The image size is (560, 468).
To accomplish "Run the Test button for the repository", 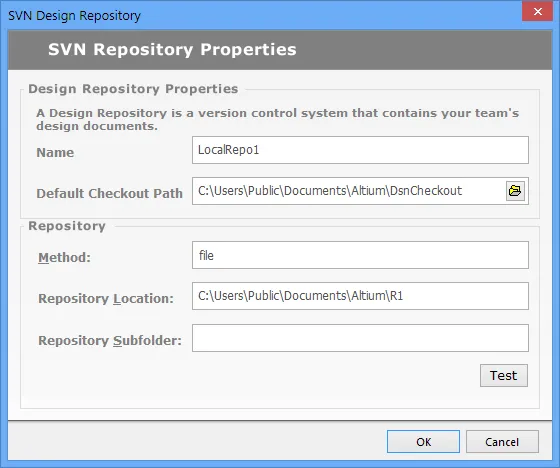I will 504,375.
